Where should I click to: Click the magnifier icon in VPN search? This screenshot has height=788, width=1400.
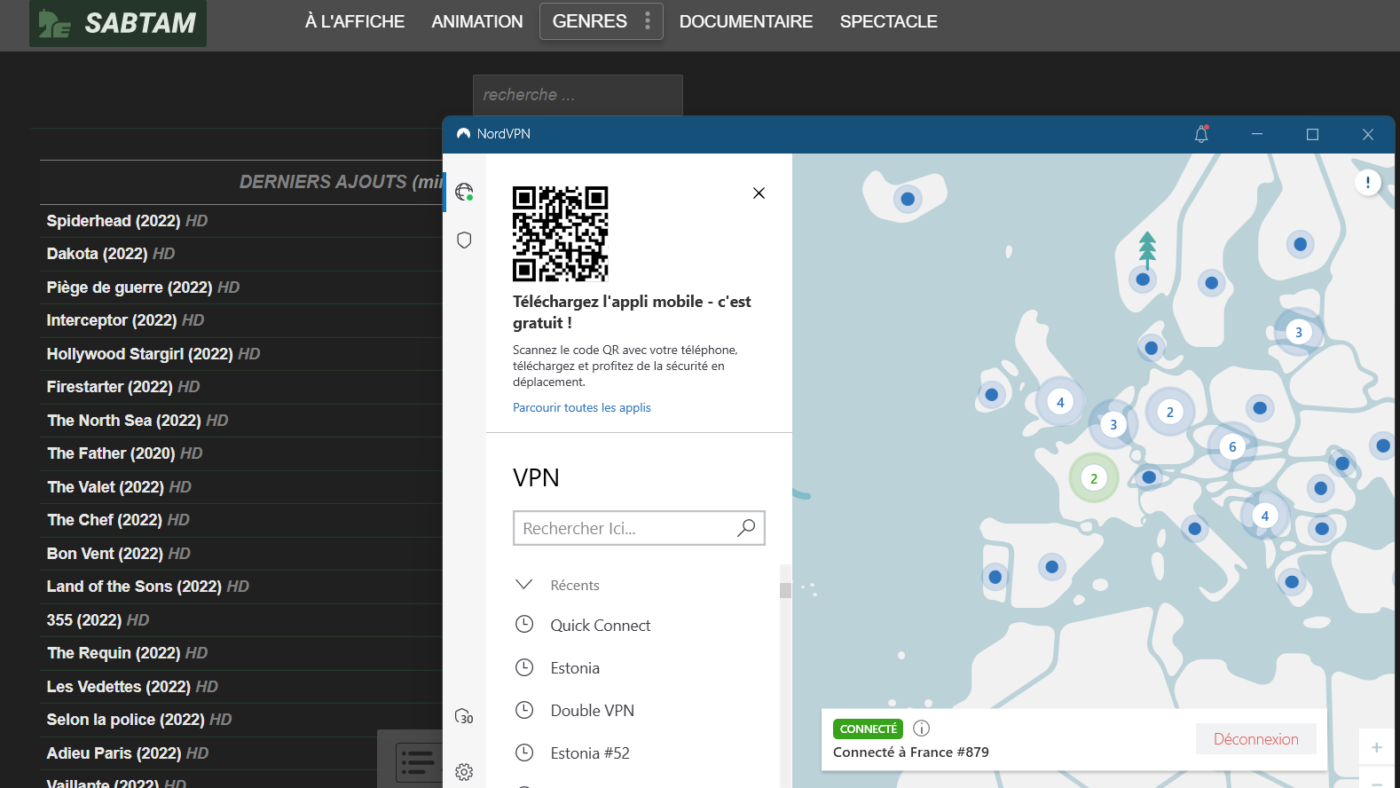click(746, 528)
